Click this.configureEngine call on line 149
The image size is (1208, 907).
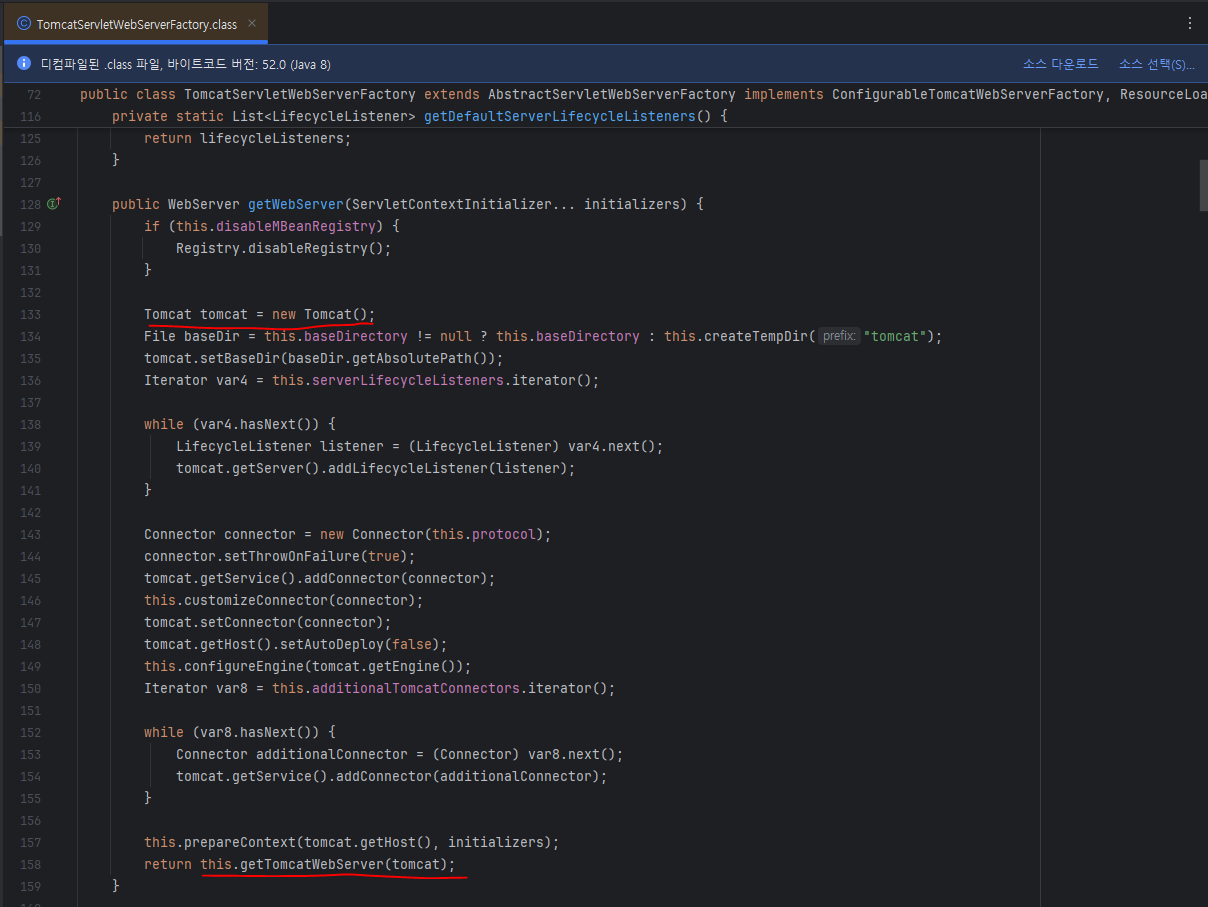tap(308, 666)
